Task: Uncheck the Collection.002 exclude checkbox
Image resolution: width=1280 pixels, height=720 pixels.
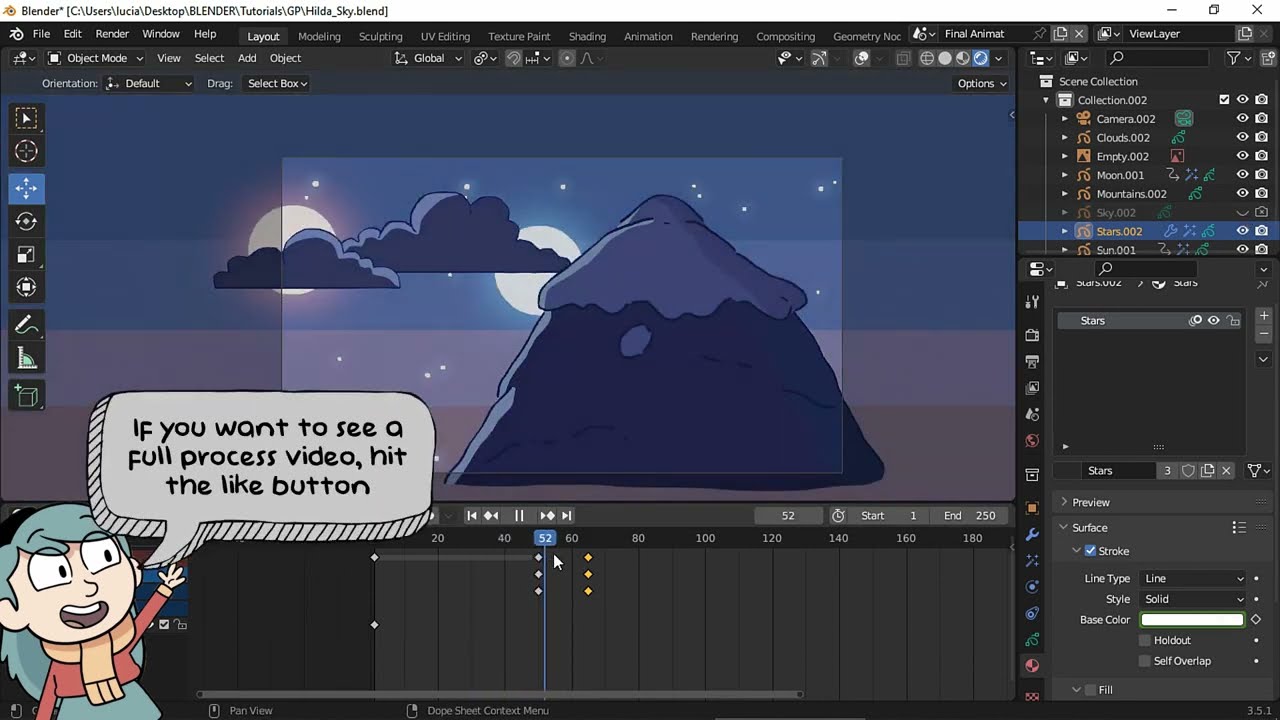Action: click(x=1224, y=100)
